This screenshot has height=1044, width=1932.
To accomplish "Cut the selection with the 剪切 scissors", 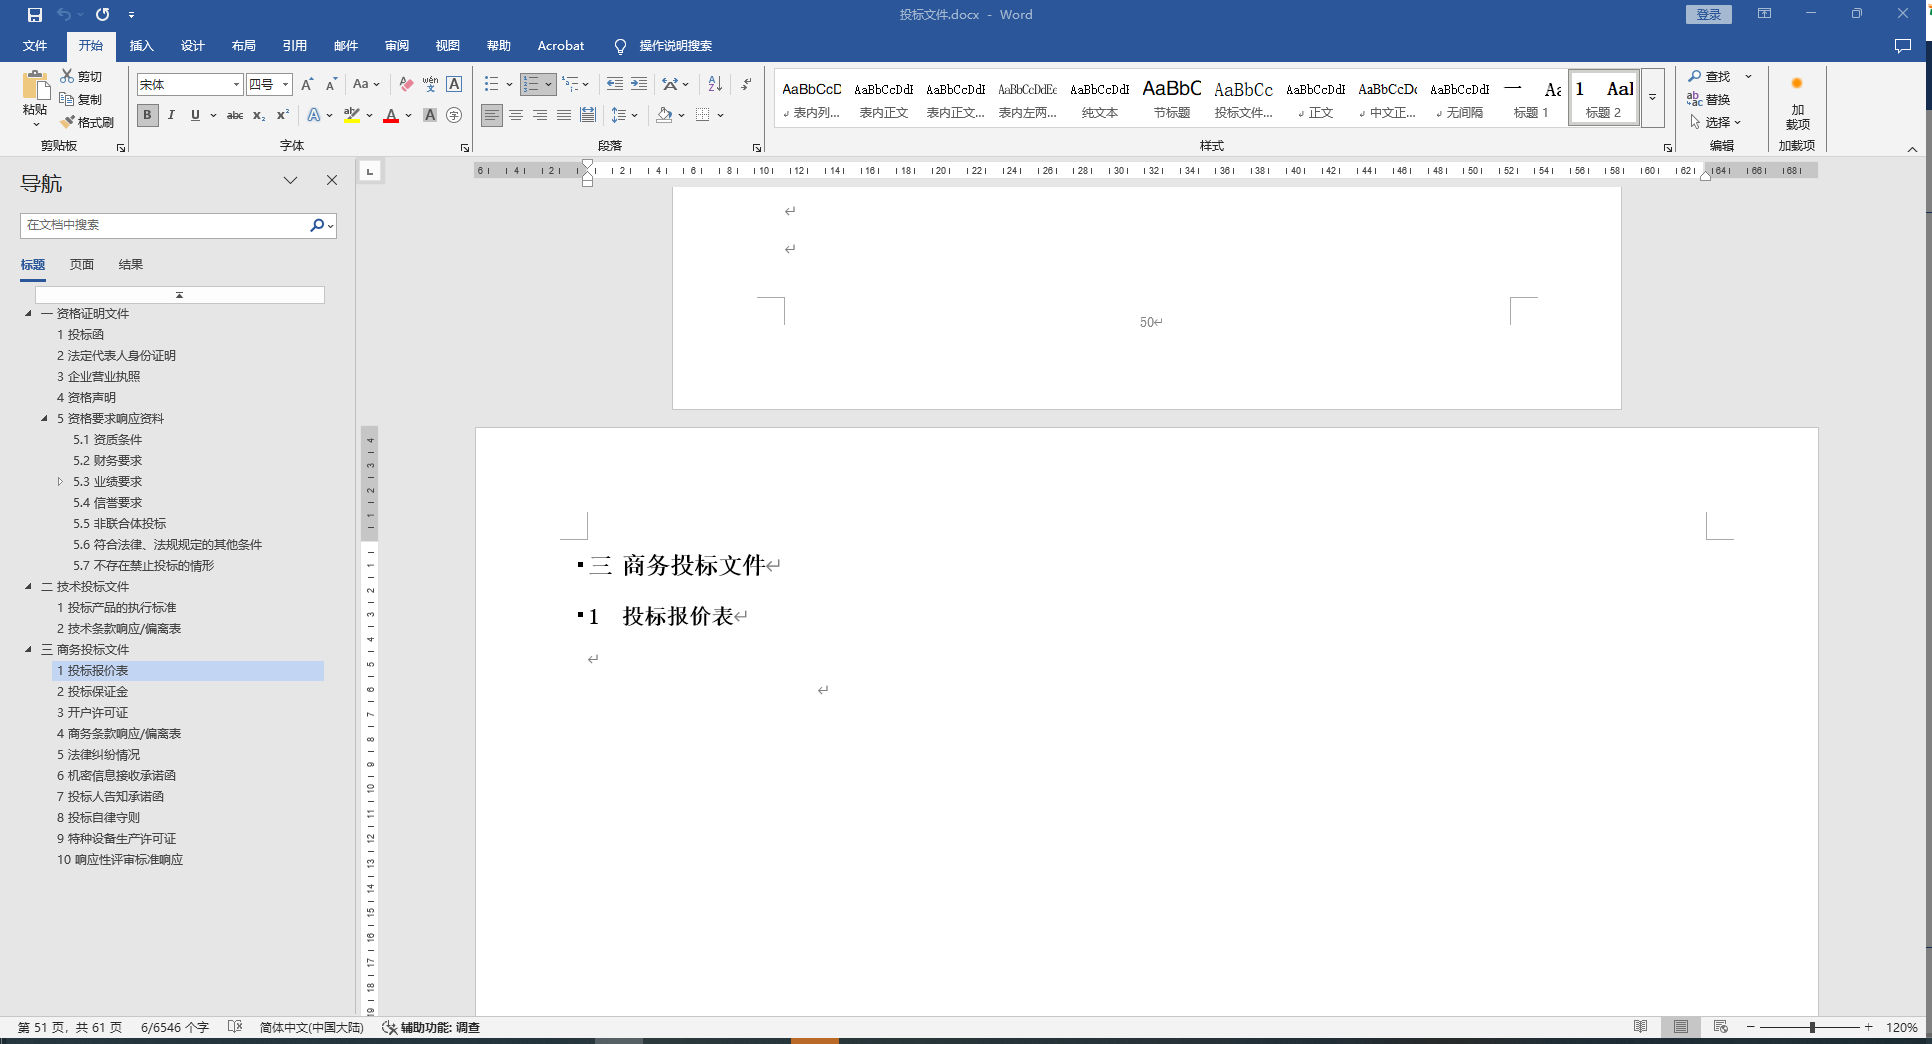I will (81, 76).
